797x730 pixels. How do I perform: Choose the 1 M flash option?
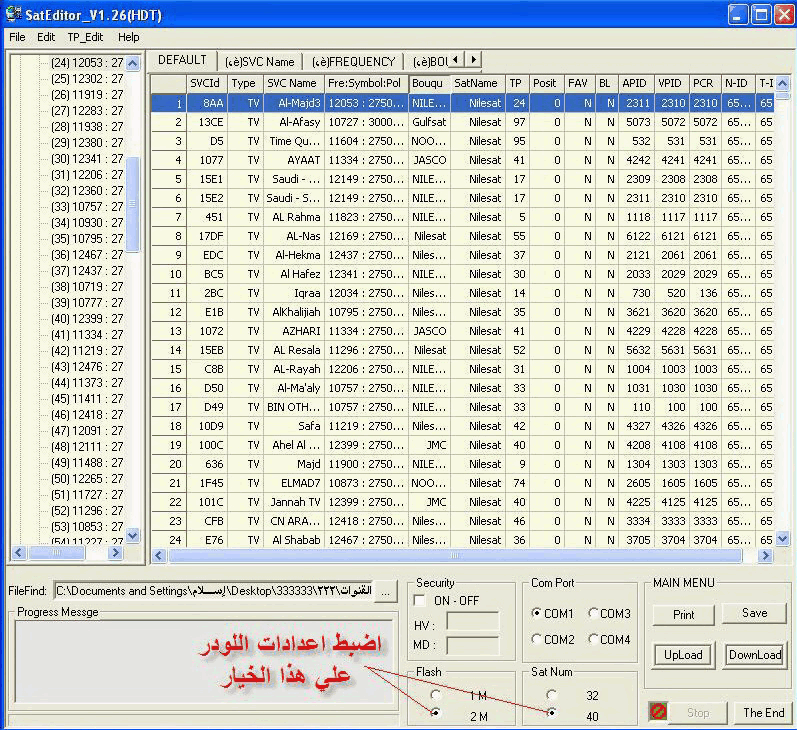(x=435, y=694)
